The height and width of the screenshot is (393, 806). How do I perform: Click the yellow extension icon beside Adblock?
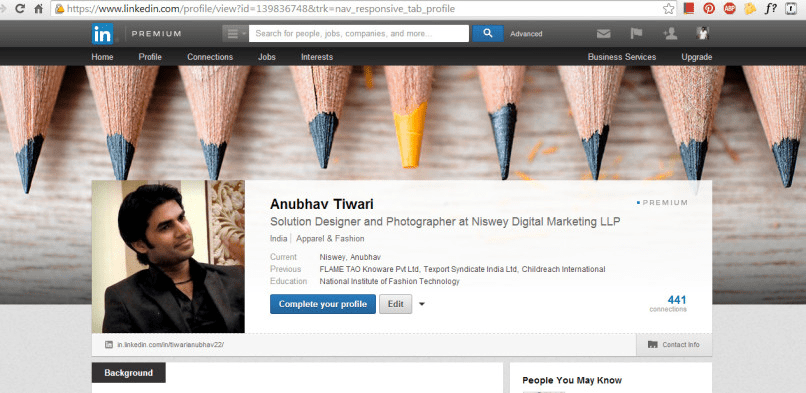[750, 8]
